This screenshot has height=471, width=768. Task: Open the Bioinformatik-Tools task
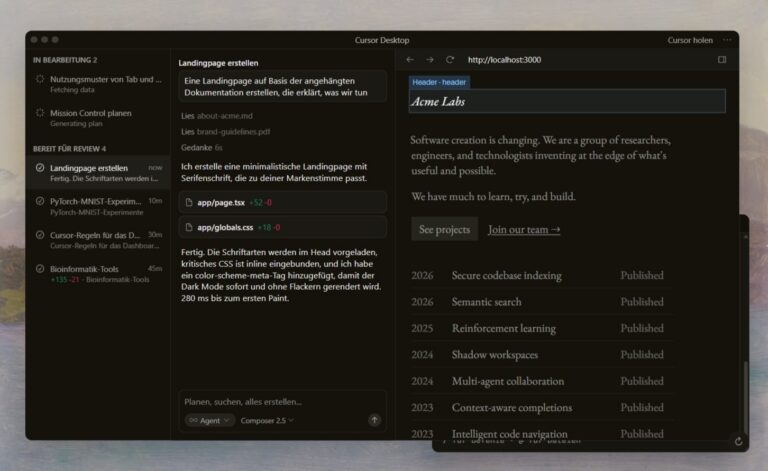(x=98, y=274)
